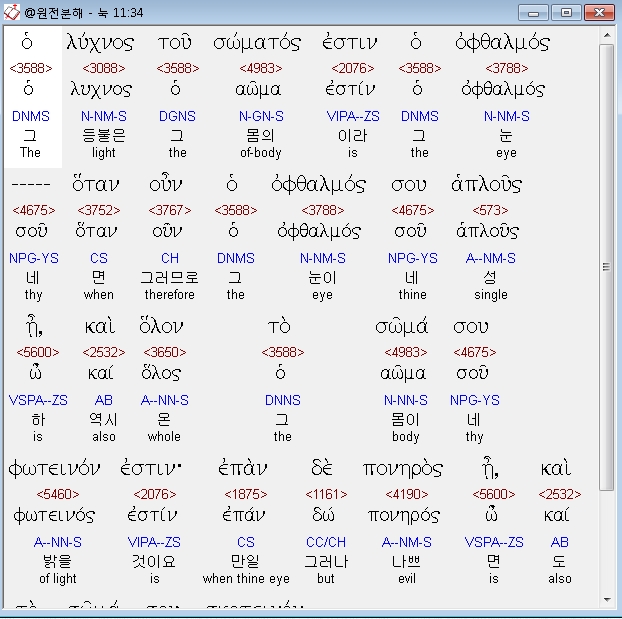This screenshot has width=622, height=619.
Task: Click the Korean gloss 몸의
Action: (260, 135)
